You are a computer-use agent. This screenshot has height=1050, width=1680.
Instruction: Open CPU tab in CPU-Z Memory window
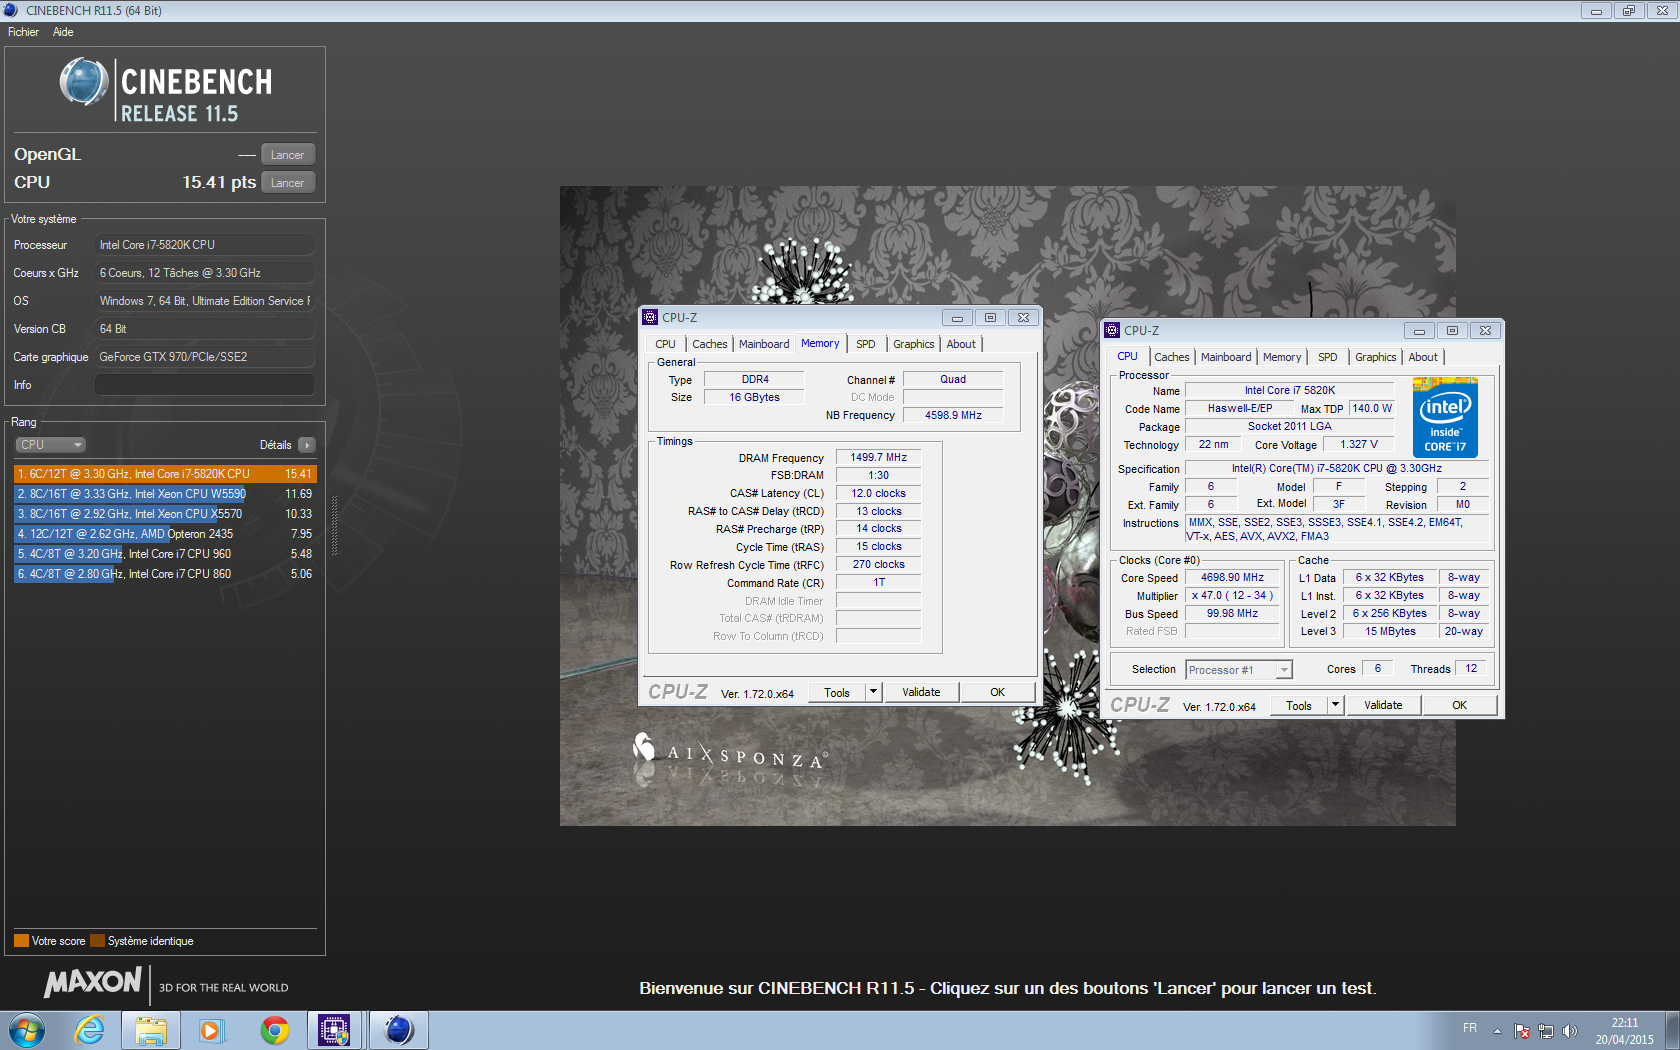click(665, 344)
